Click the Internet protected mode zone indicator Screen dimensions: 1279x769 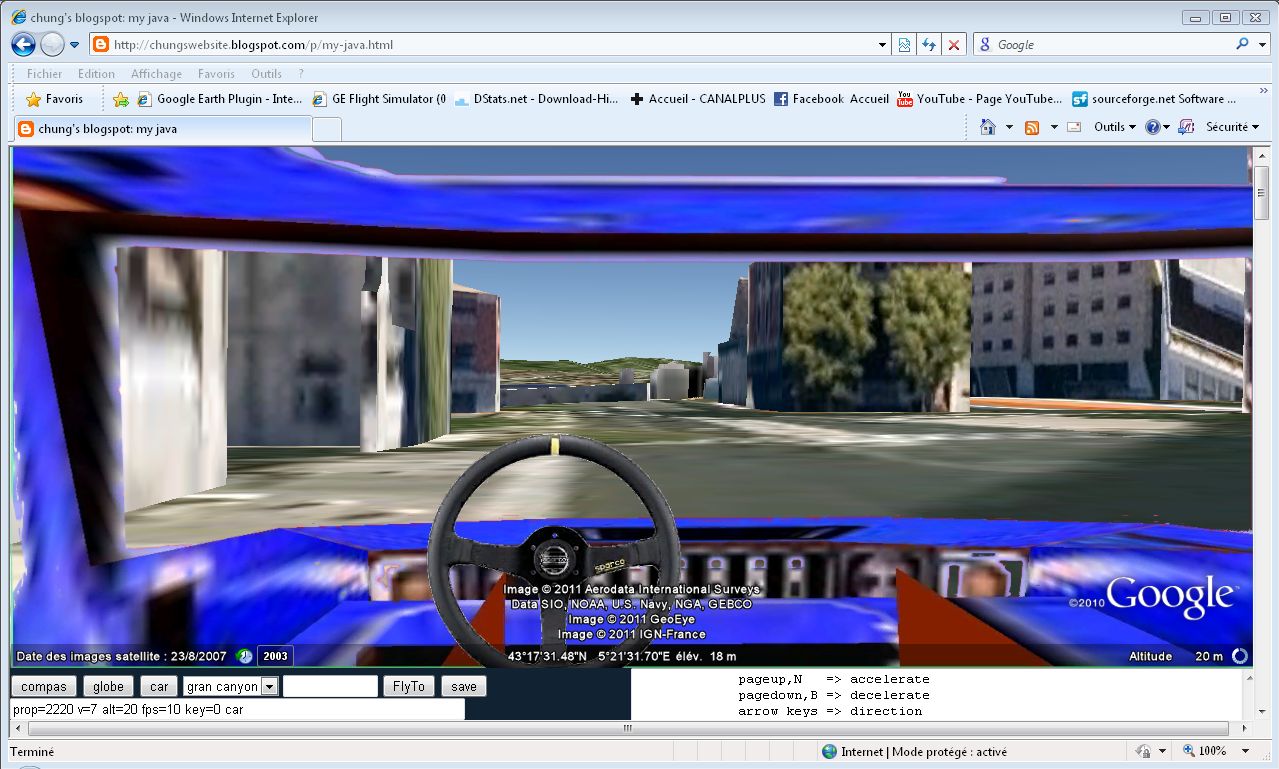(914, 752)
